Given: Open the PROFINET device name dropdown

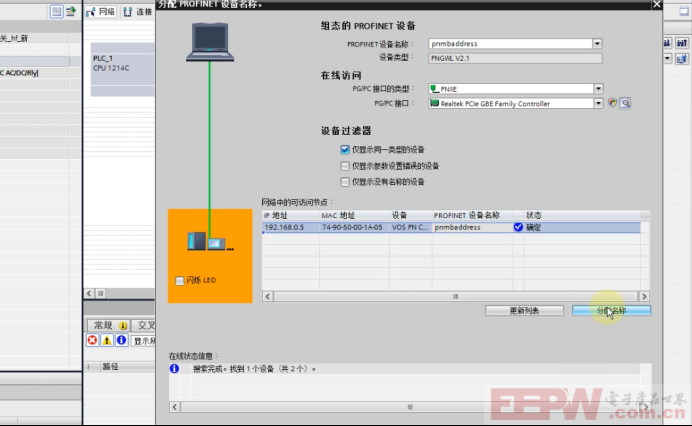Looking at the screenshot, I should point(597,44).
